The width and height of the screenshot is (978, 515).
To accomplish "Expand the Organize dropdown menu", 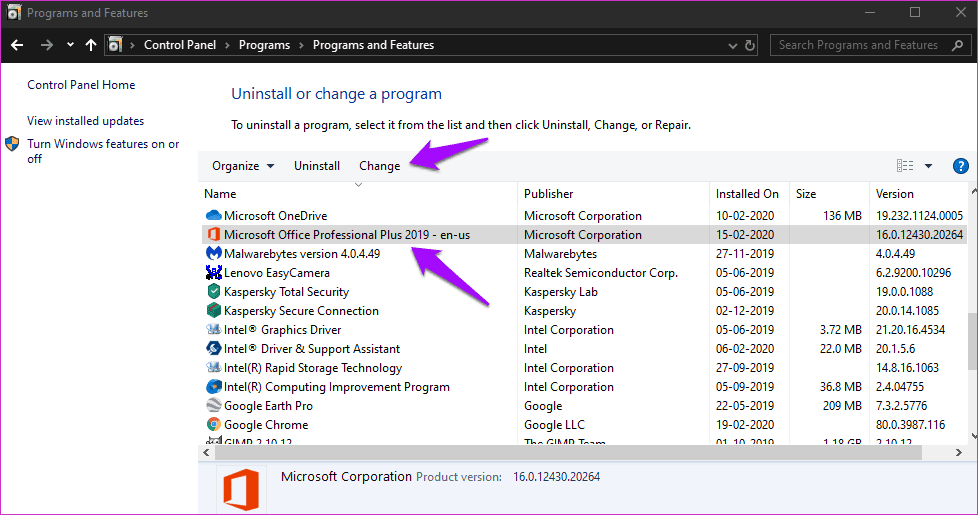I will pyautogui.click(x=243, y=166).
